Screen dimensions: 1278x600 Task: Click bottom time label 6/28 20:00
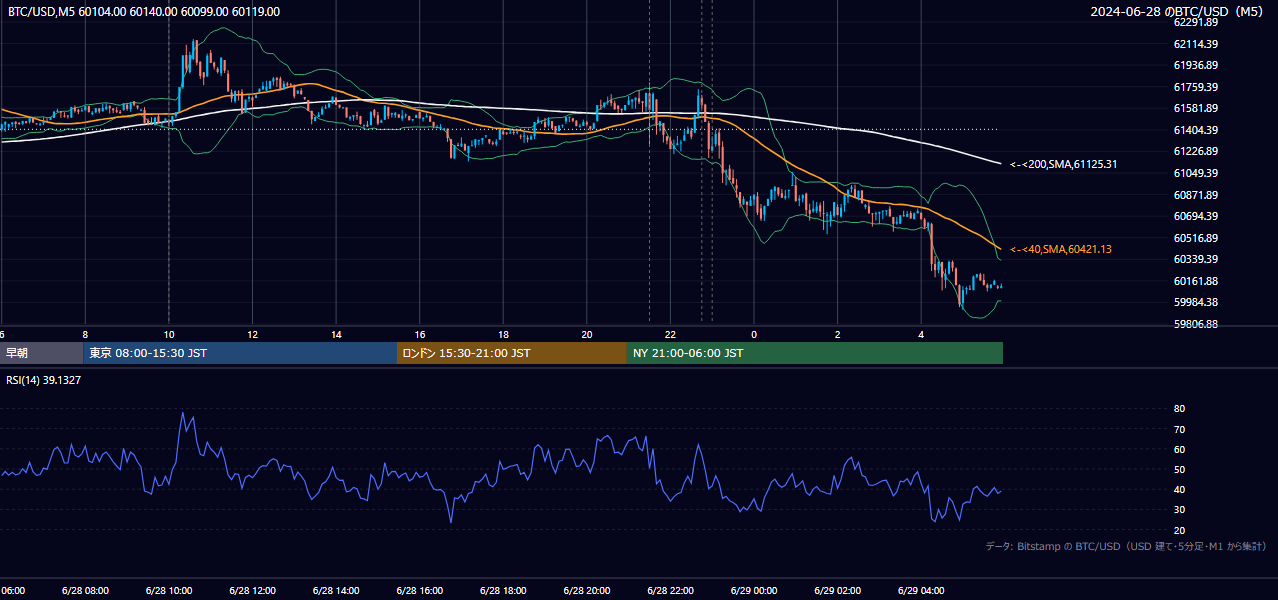(586, 590)
